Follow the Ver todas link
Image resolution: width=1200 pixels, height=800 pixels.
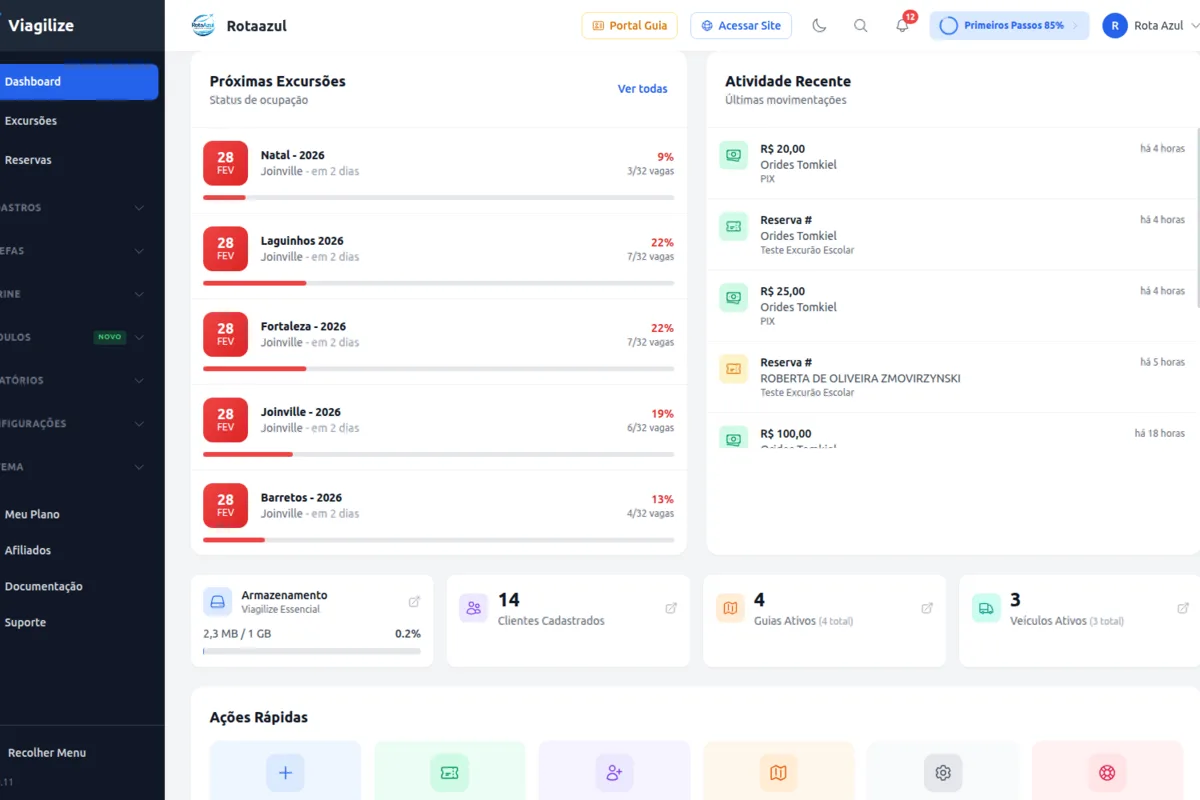(x=642, y=89)
